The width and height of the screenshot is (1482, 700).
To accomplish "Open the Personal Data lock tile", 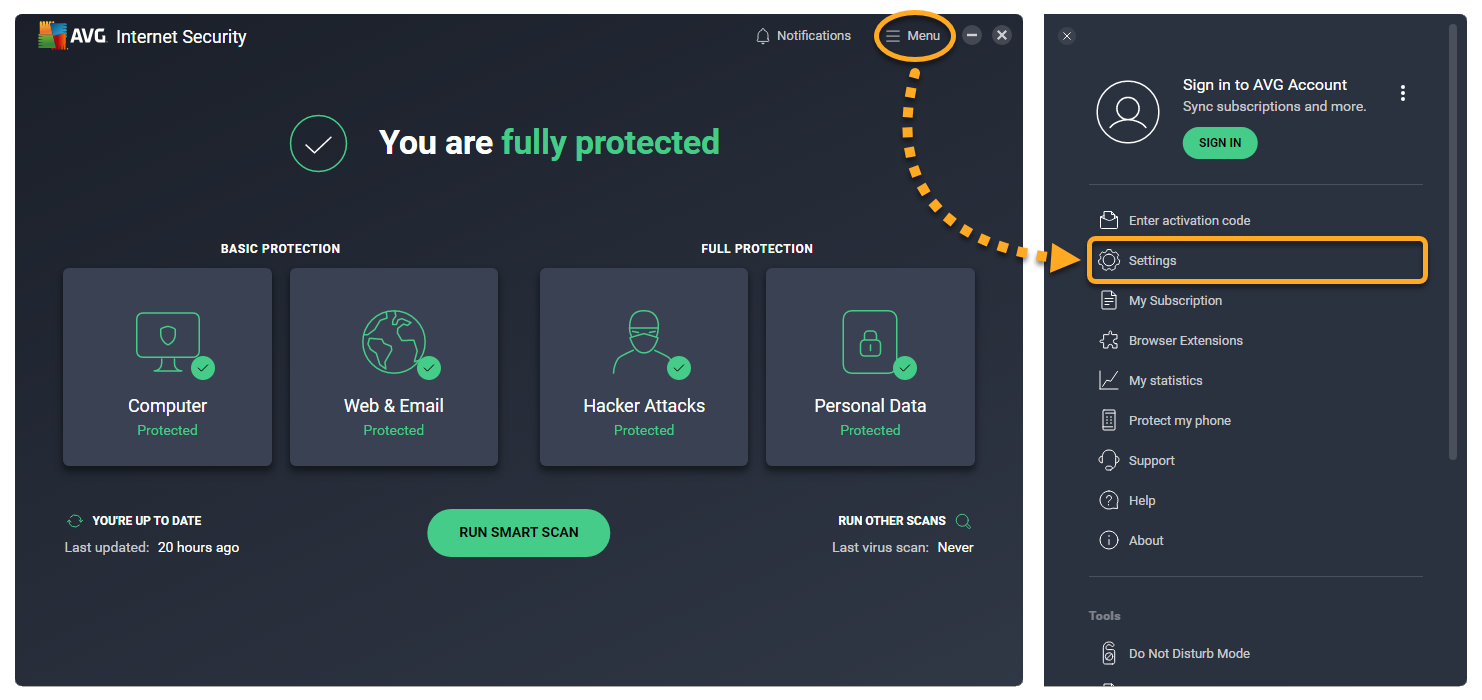I will coord(870,366).
